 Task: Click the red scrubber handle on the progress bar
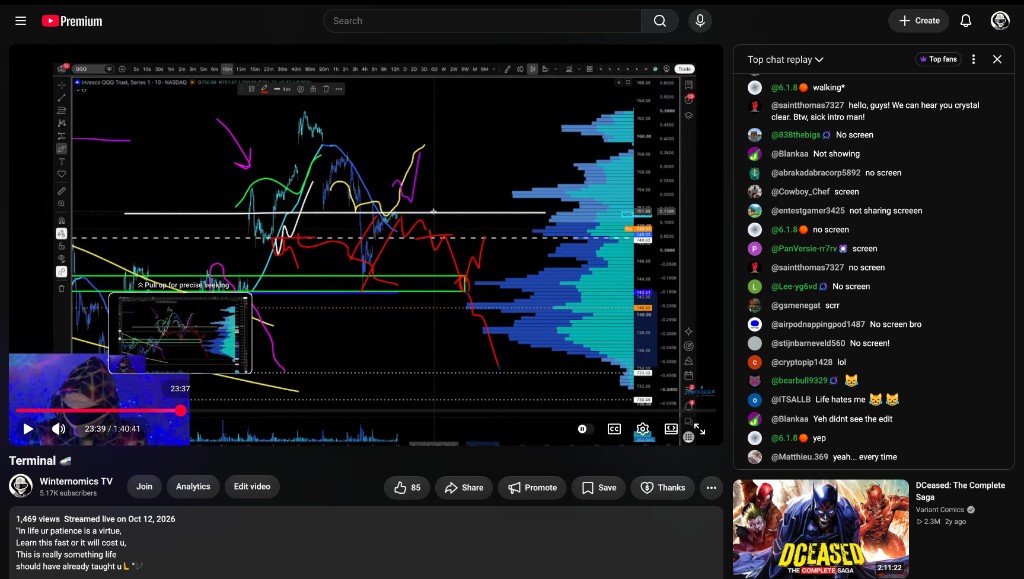pos(181,411)
